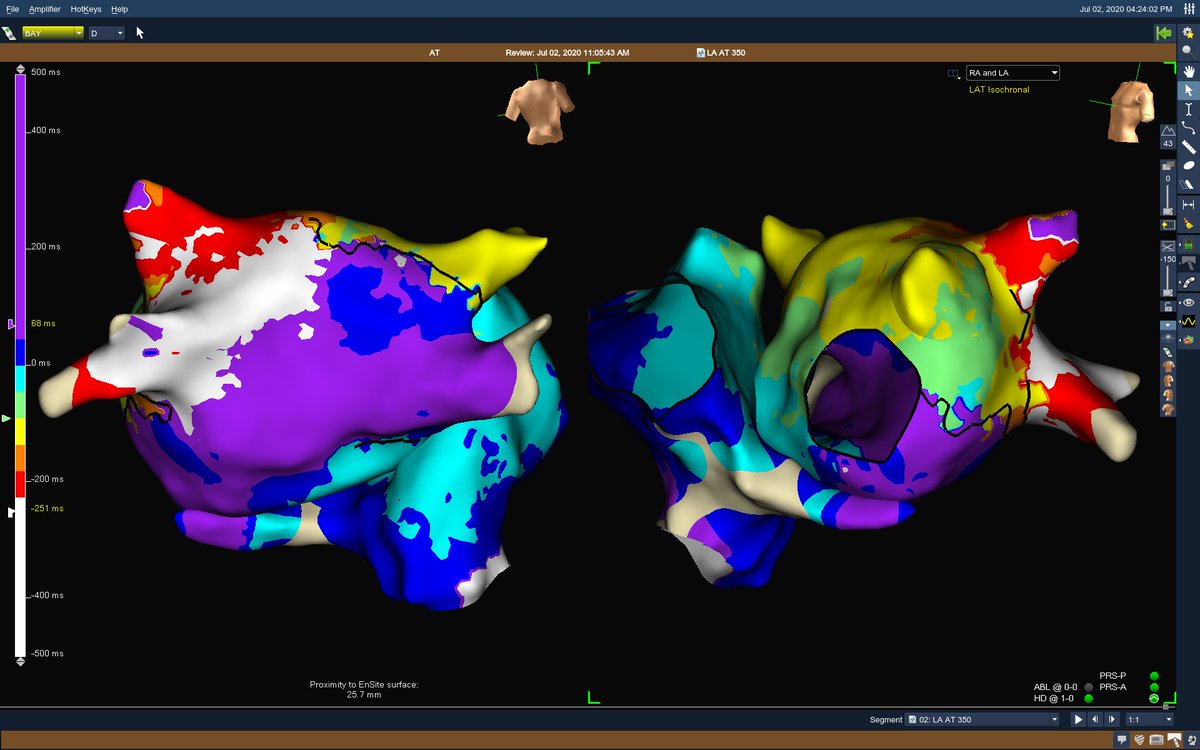
Task: Toggle the small split-view icon left of RA and LA
Action: click(x=953, y=73)
